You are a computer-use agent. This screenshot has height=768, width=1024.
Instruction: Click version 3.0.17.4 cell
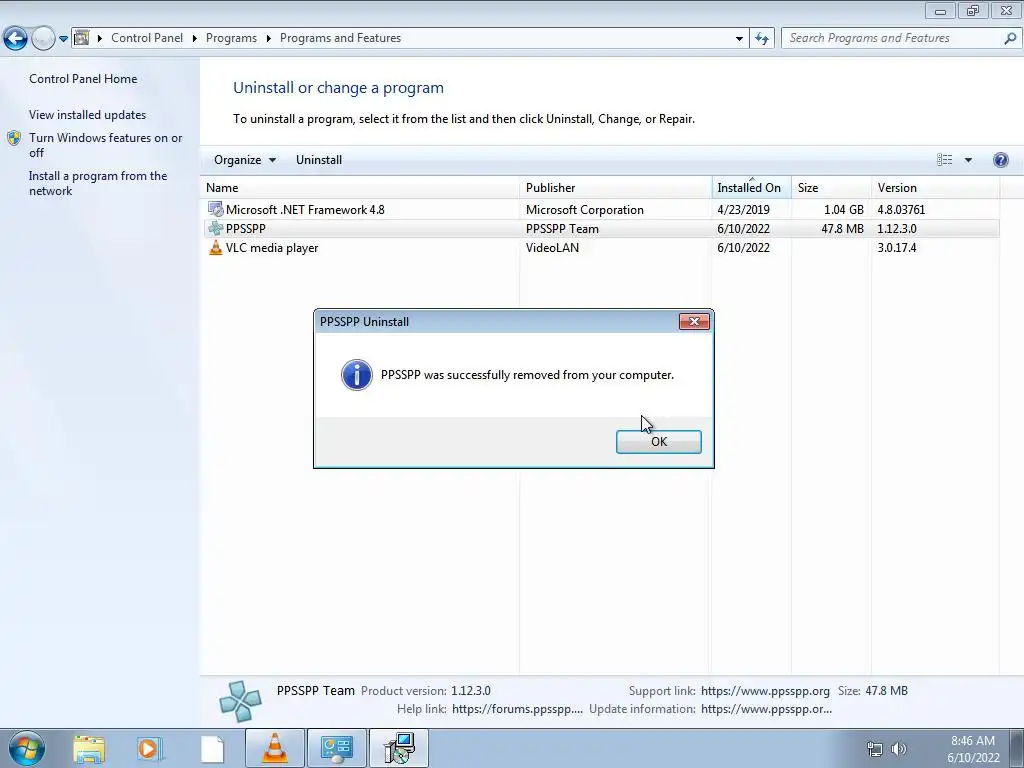897,248
